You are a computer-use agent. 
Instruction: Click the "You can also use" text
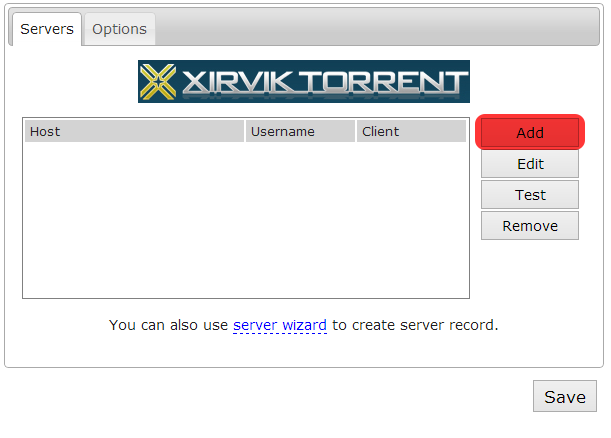point(169,325)
